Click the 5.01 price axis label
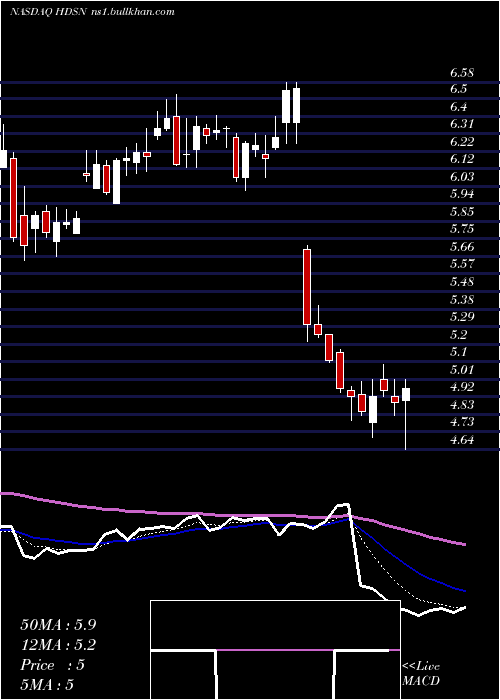Screen dimensions: 500x700 pos(462,369)
